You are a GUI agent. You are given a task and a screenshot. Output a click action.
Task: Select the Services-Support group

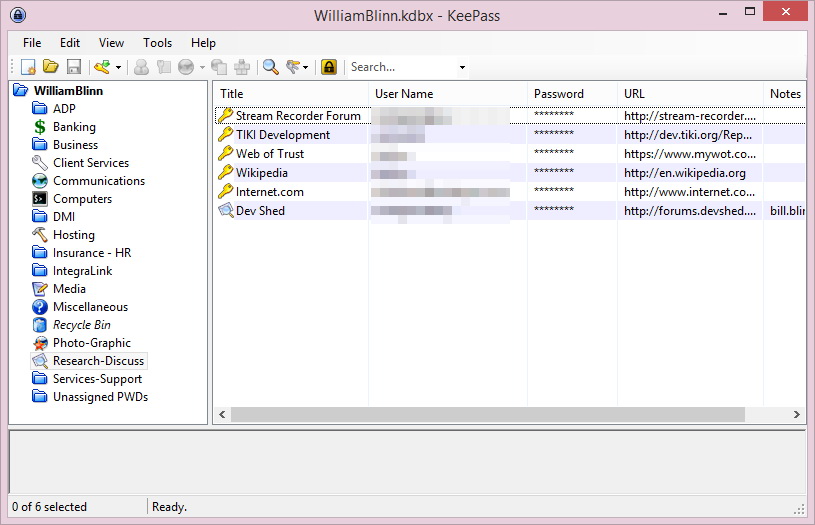97,379
